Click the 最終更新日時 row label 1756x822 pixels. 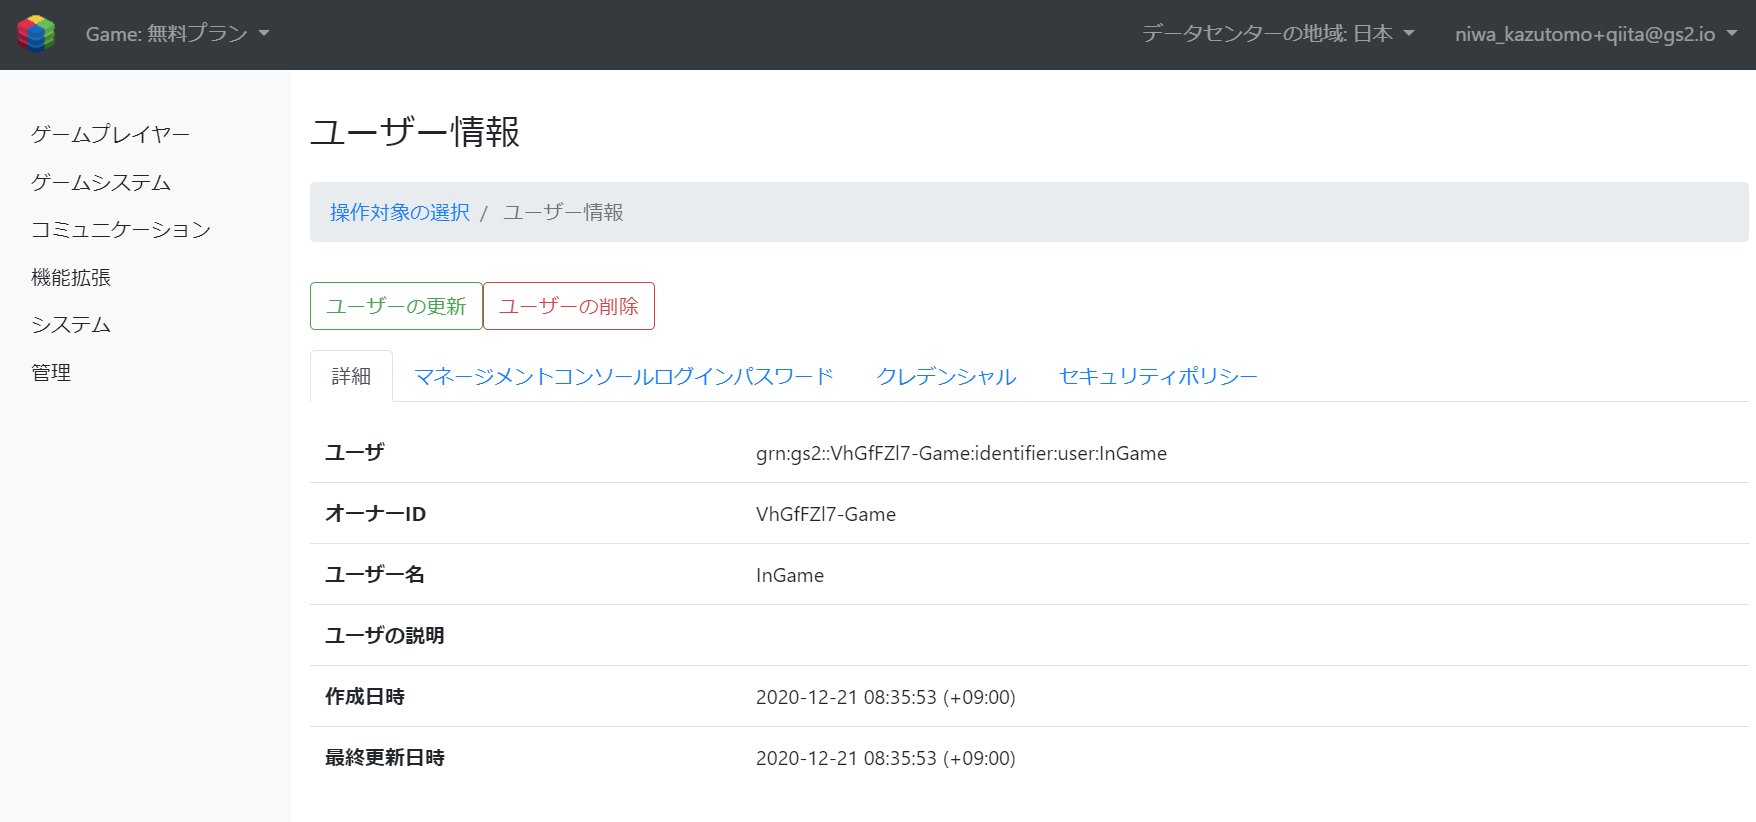coord(385,757)
